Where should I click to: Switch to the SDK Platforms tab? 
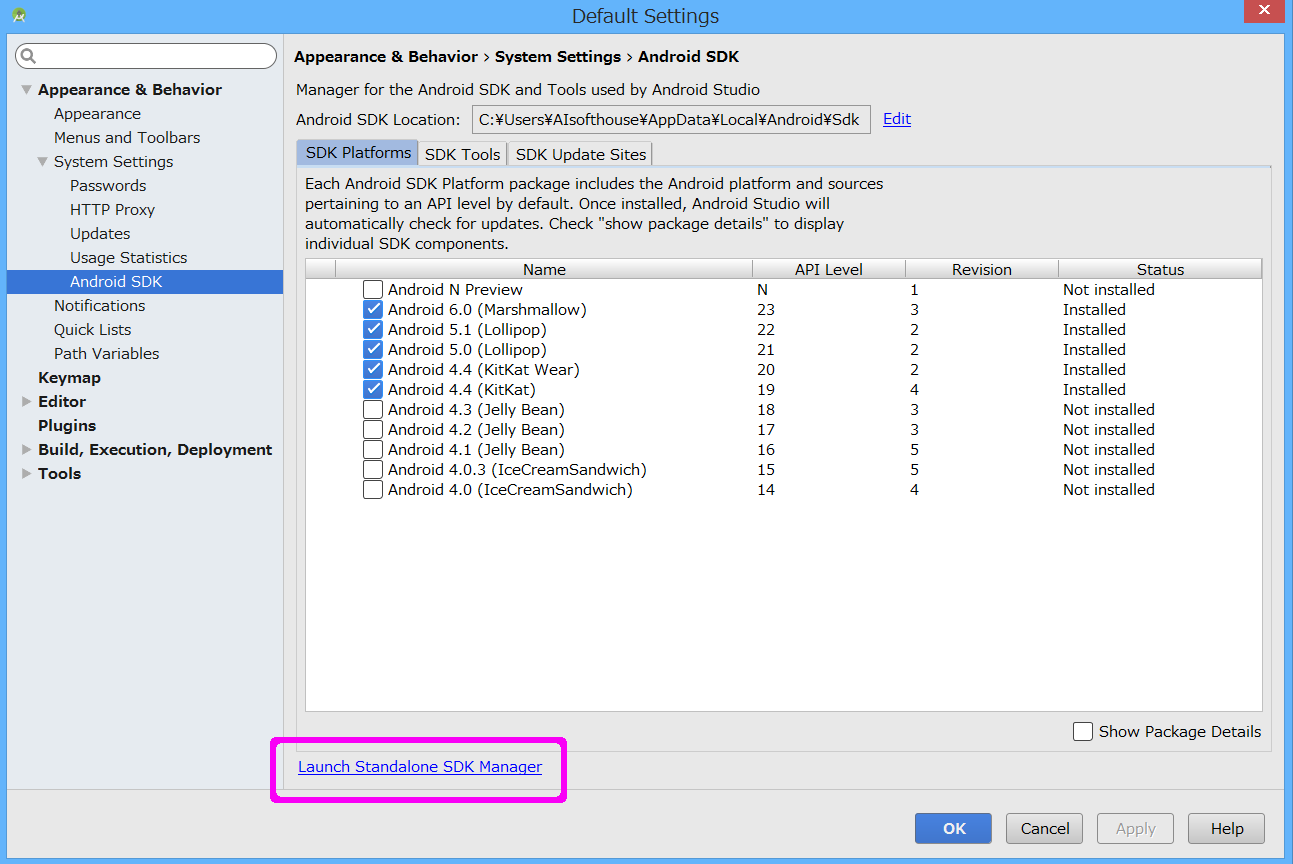pos(358,153)
